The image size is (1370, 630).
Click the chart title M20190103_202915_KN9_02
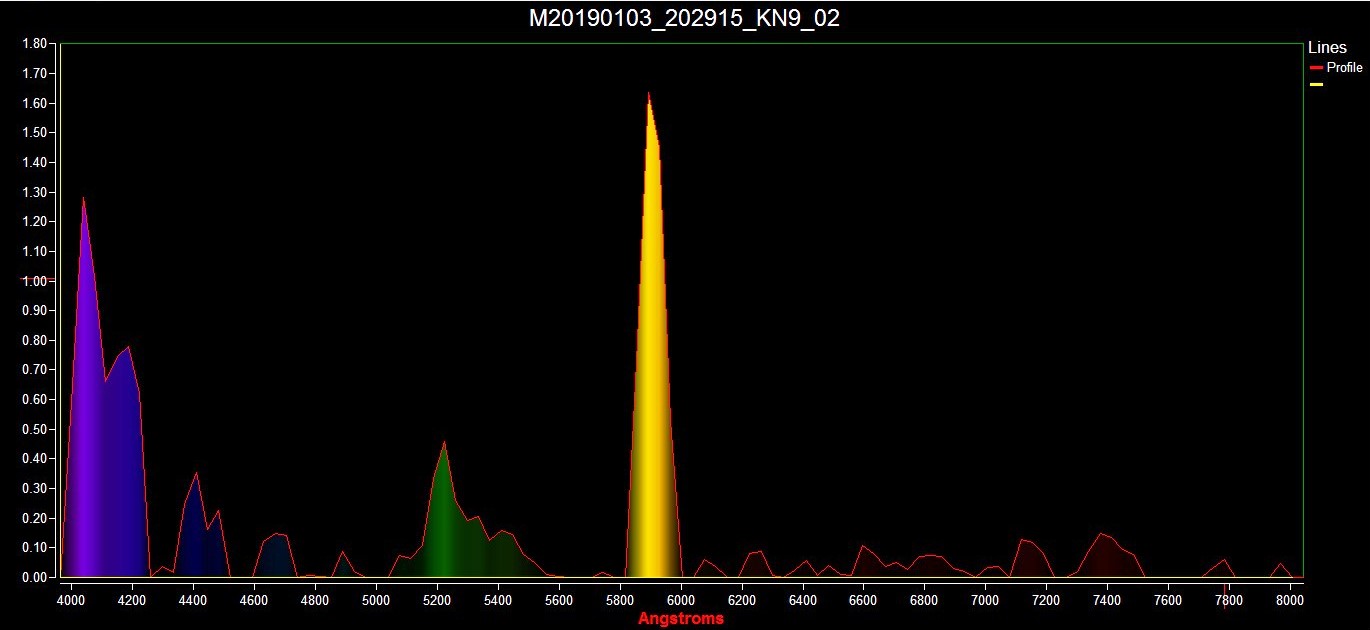tap(684, 18)
